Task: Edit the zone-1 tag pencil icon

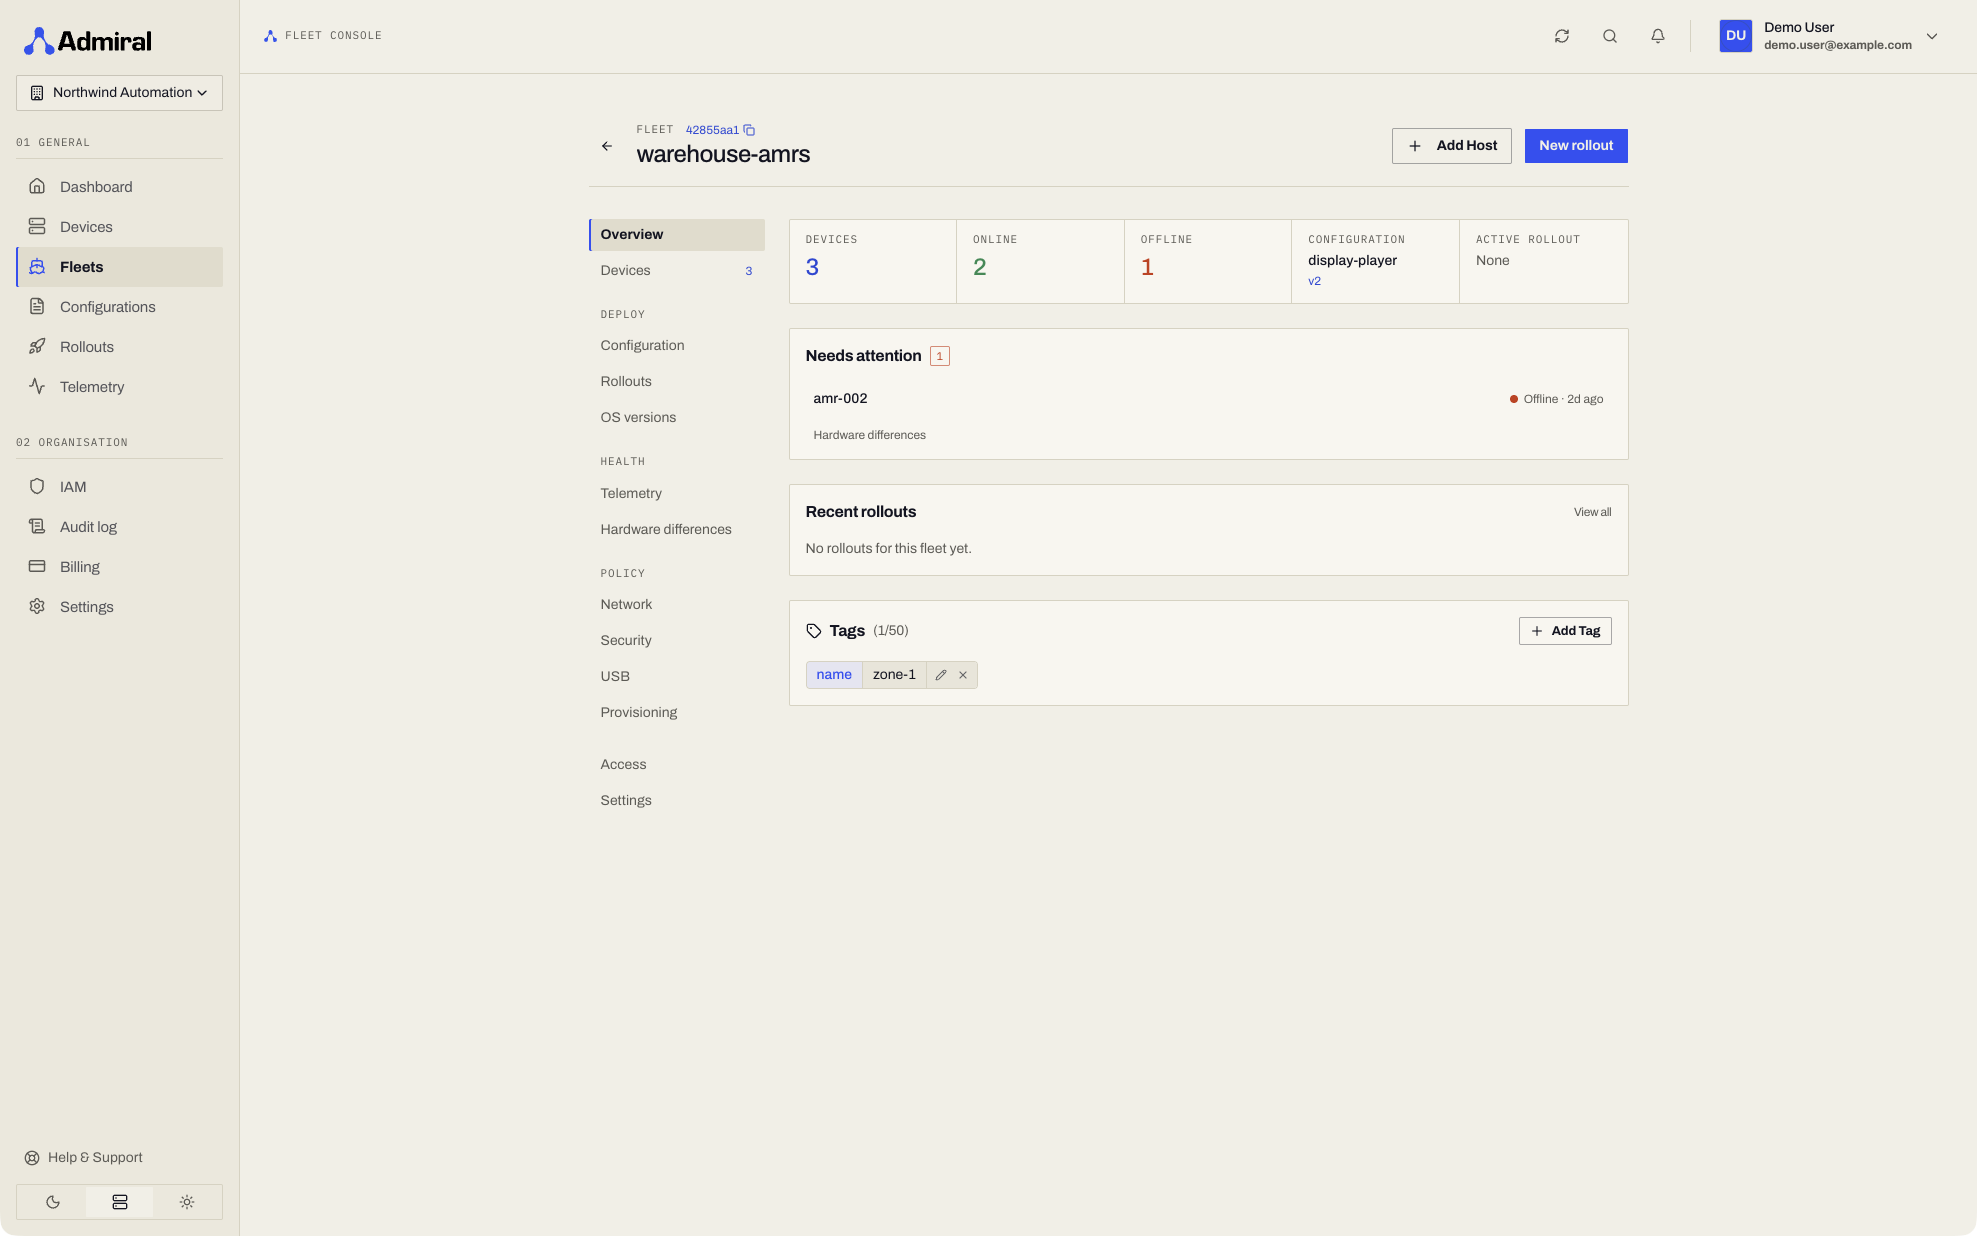Action: point(941,675)
